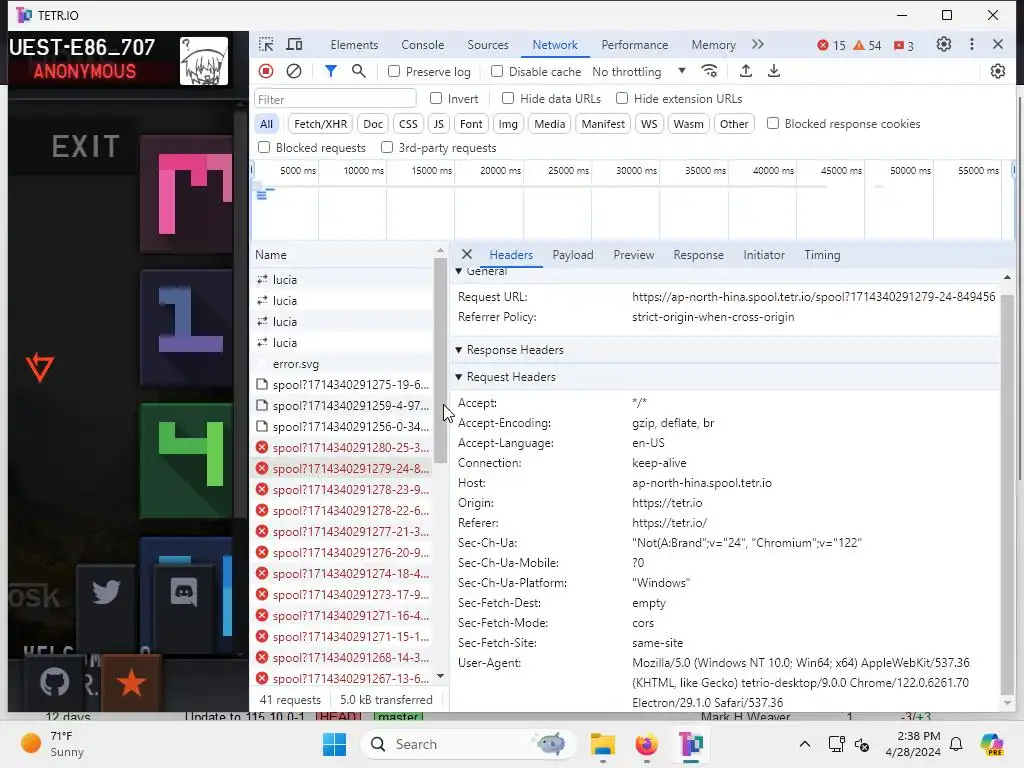Filter requests by Fetch/XHR
This screenshot has height=768, width=1024.
320,123
